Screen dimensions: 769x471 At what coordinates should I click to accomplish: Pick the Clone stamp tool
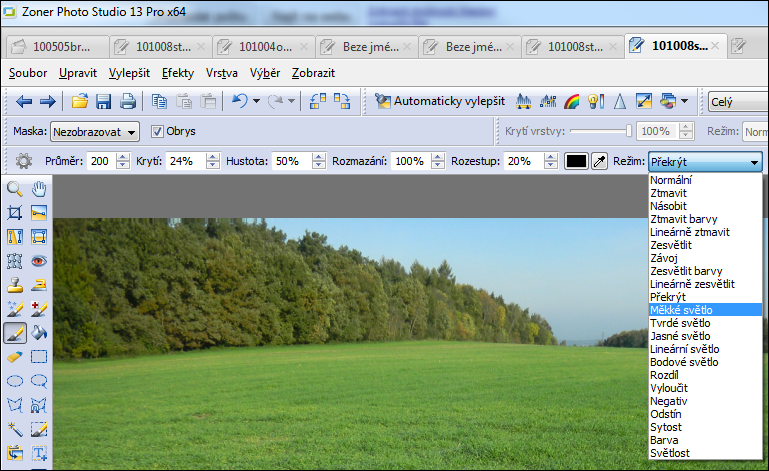[x=15, y=285]
